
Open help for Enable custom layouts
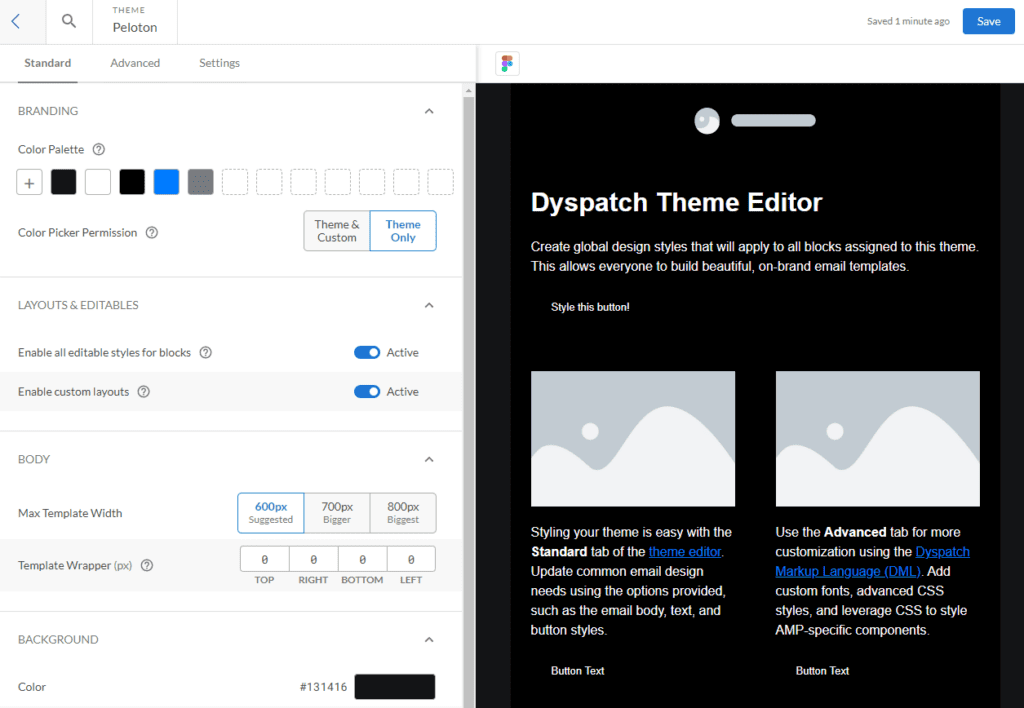point(144,392)
